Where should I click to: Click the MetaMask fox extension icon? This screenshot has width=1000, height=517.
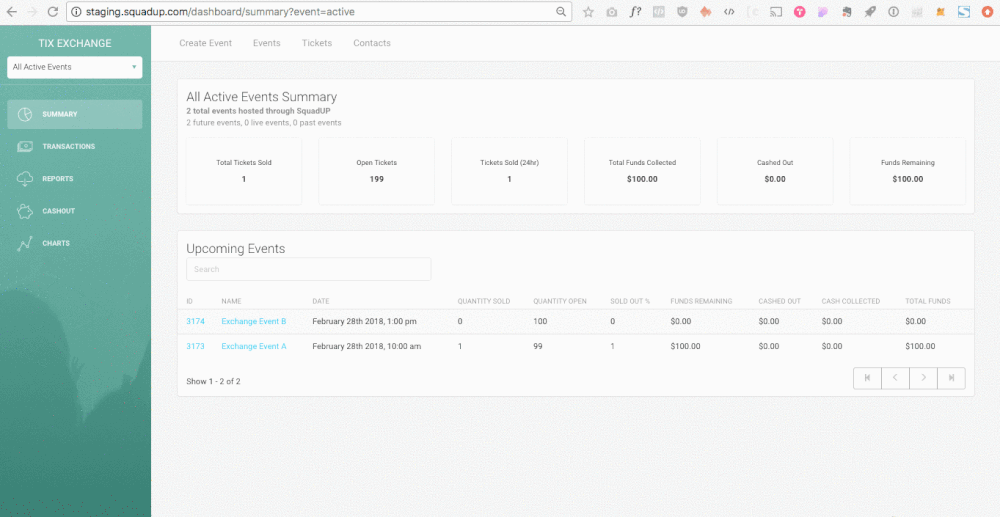pos(939,12)
